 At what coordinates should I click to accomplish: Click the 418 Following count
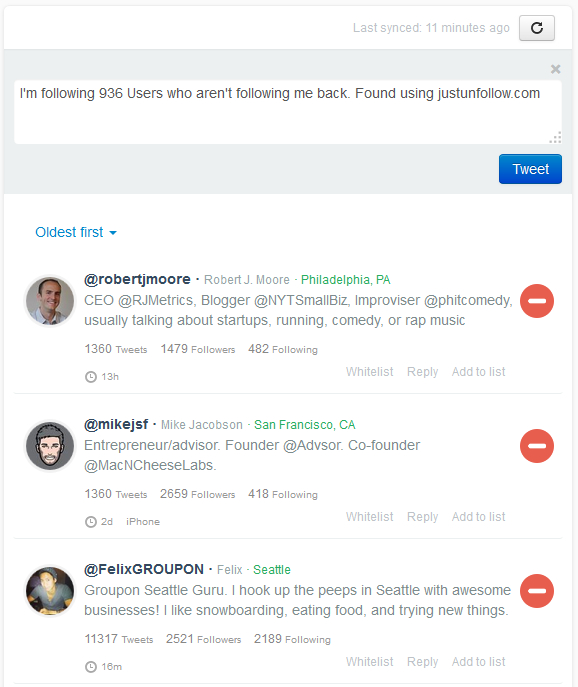coord(283,494)
